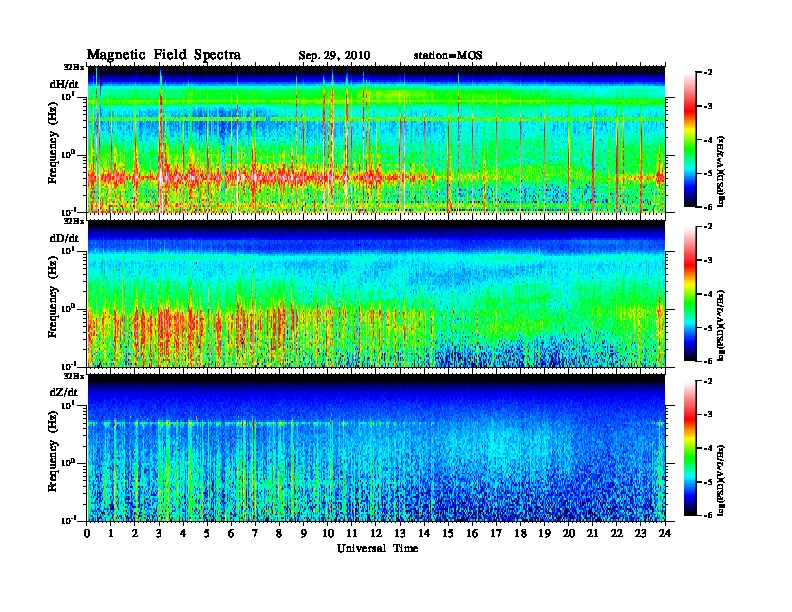Click hour 16 on the time axis
This screenshot has width=792, height=612.
[x=472, y=534]
